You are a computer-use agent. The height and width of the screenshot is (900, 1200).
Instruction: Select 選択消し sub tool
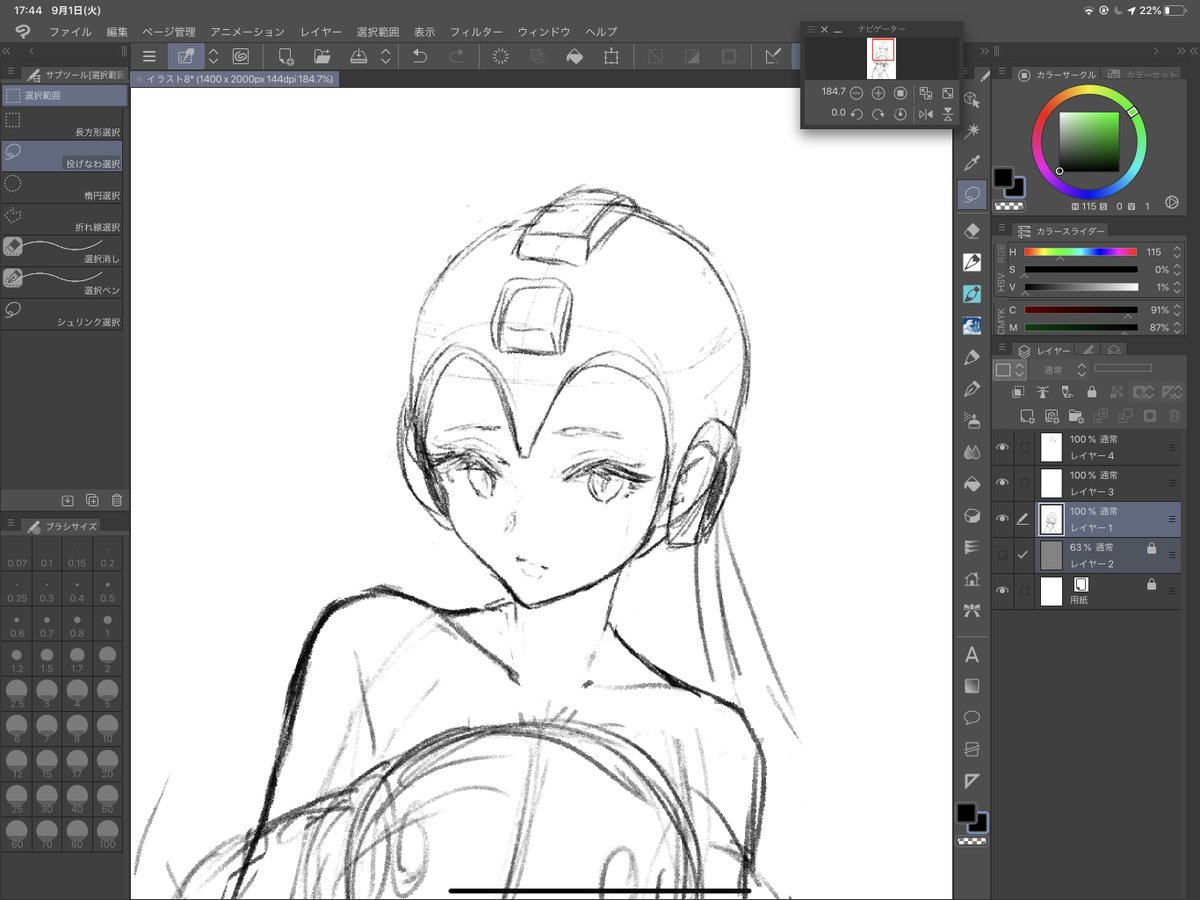[64, 251]
